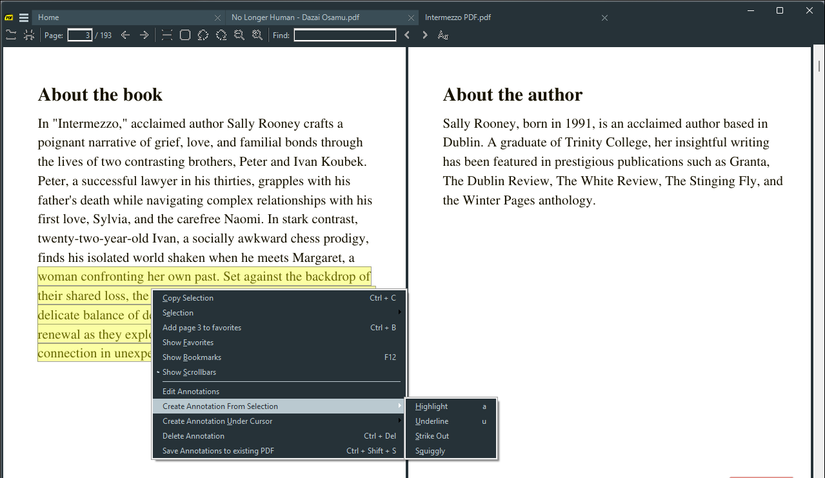This screenshot has width=825, height=478.
Task: Choose Delete Annotation menu entry
Action: click(279, 436)
